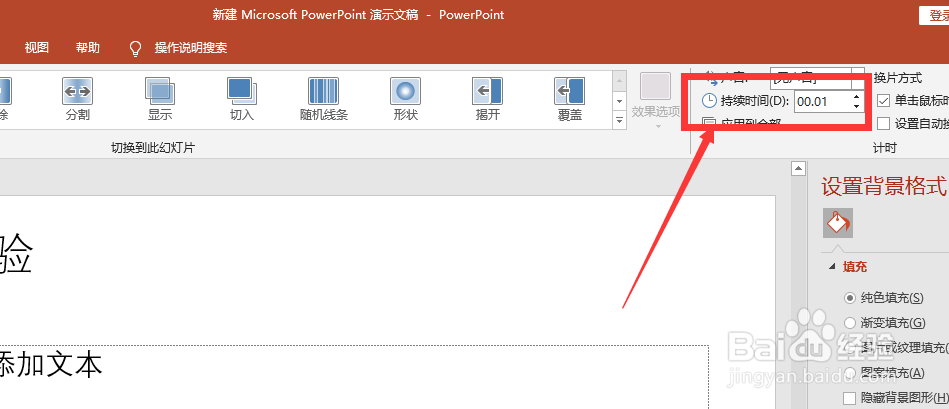Open the 视图 (View) ribbon tab
This screenshot has width=949, height=409.
pyautogui.click(x=36, y=48)
